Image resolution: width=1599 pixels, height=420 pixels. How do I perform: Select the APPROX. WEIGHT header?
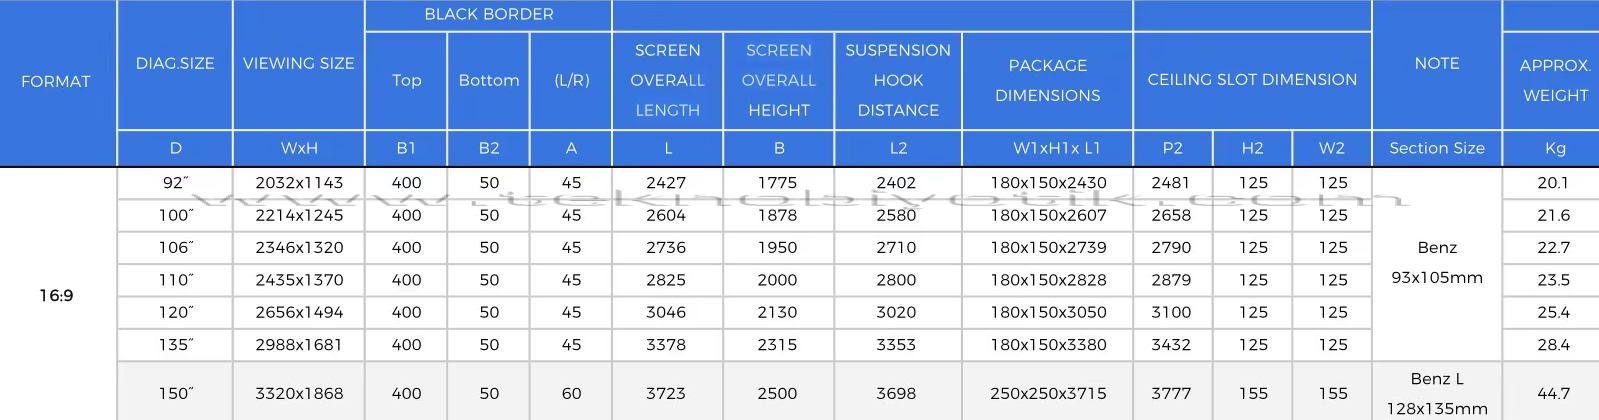pyautogui.click(x=1553, y=80)
